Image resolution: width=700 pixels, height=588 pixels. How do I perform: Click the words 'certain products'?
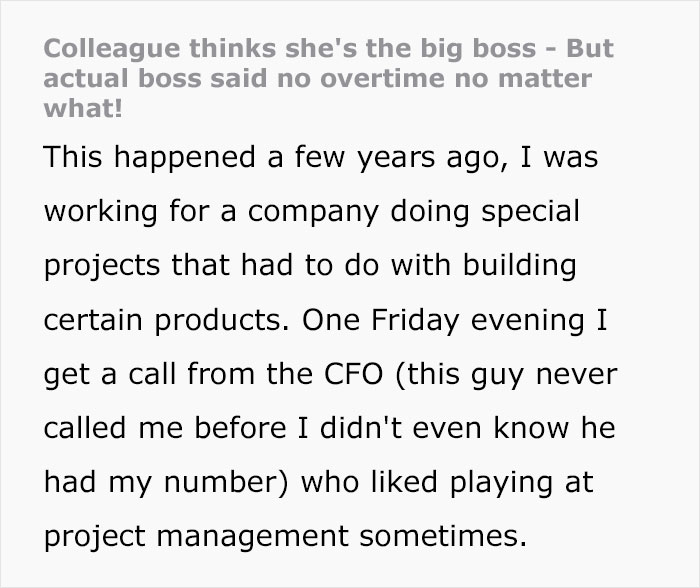pyautogui.click(x=162, y=322)
